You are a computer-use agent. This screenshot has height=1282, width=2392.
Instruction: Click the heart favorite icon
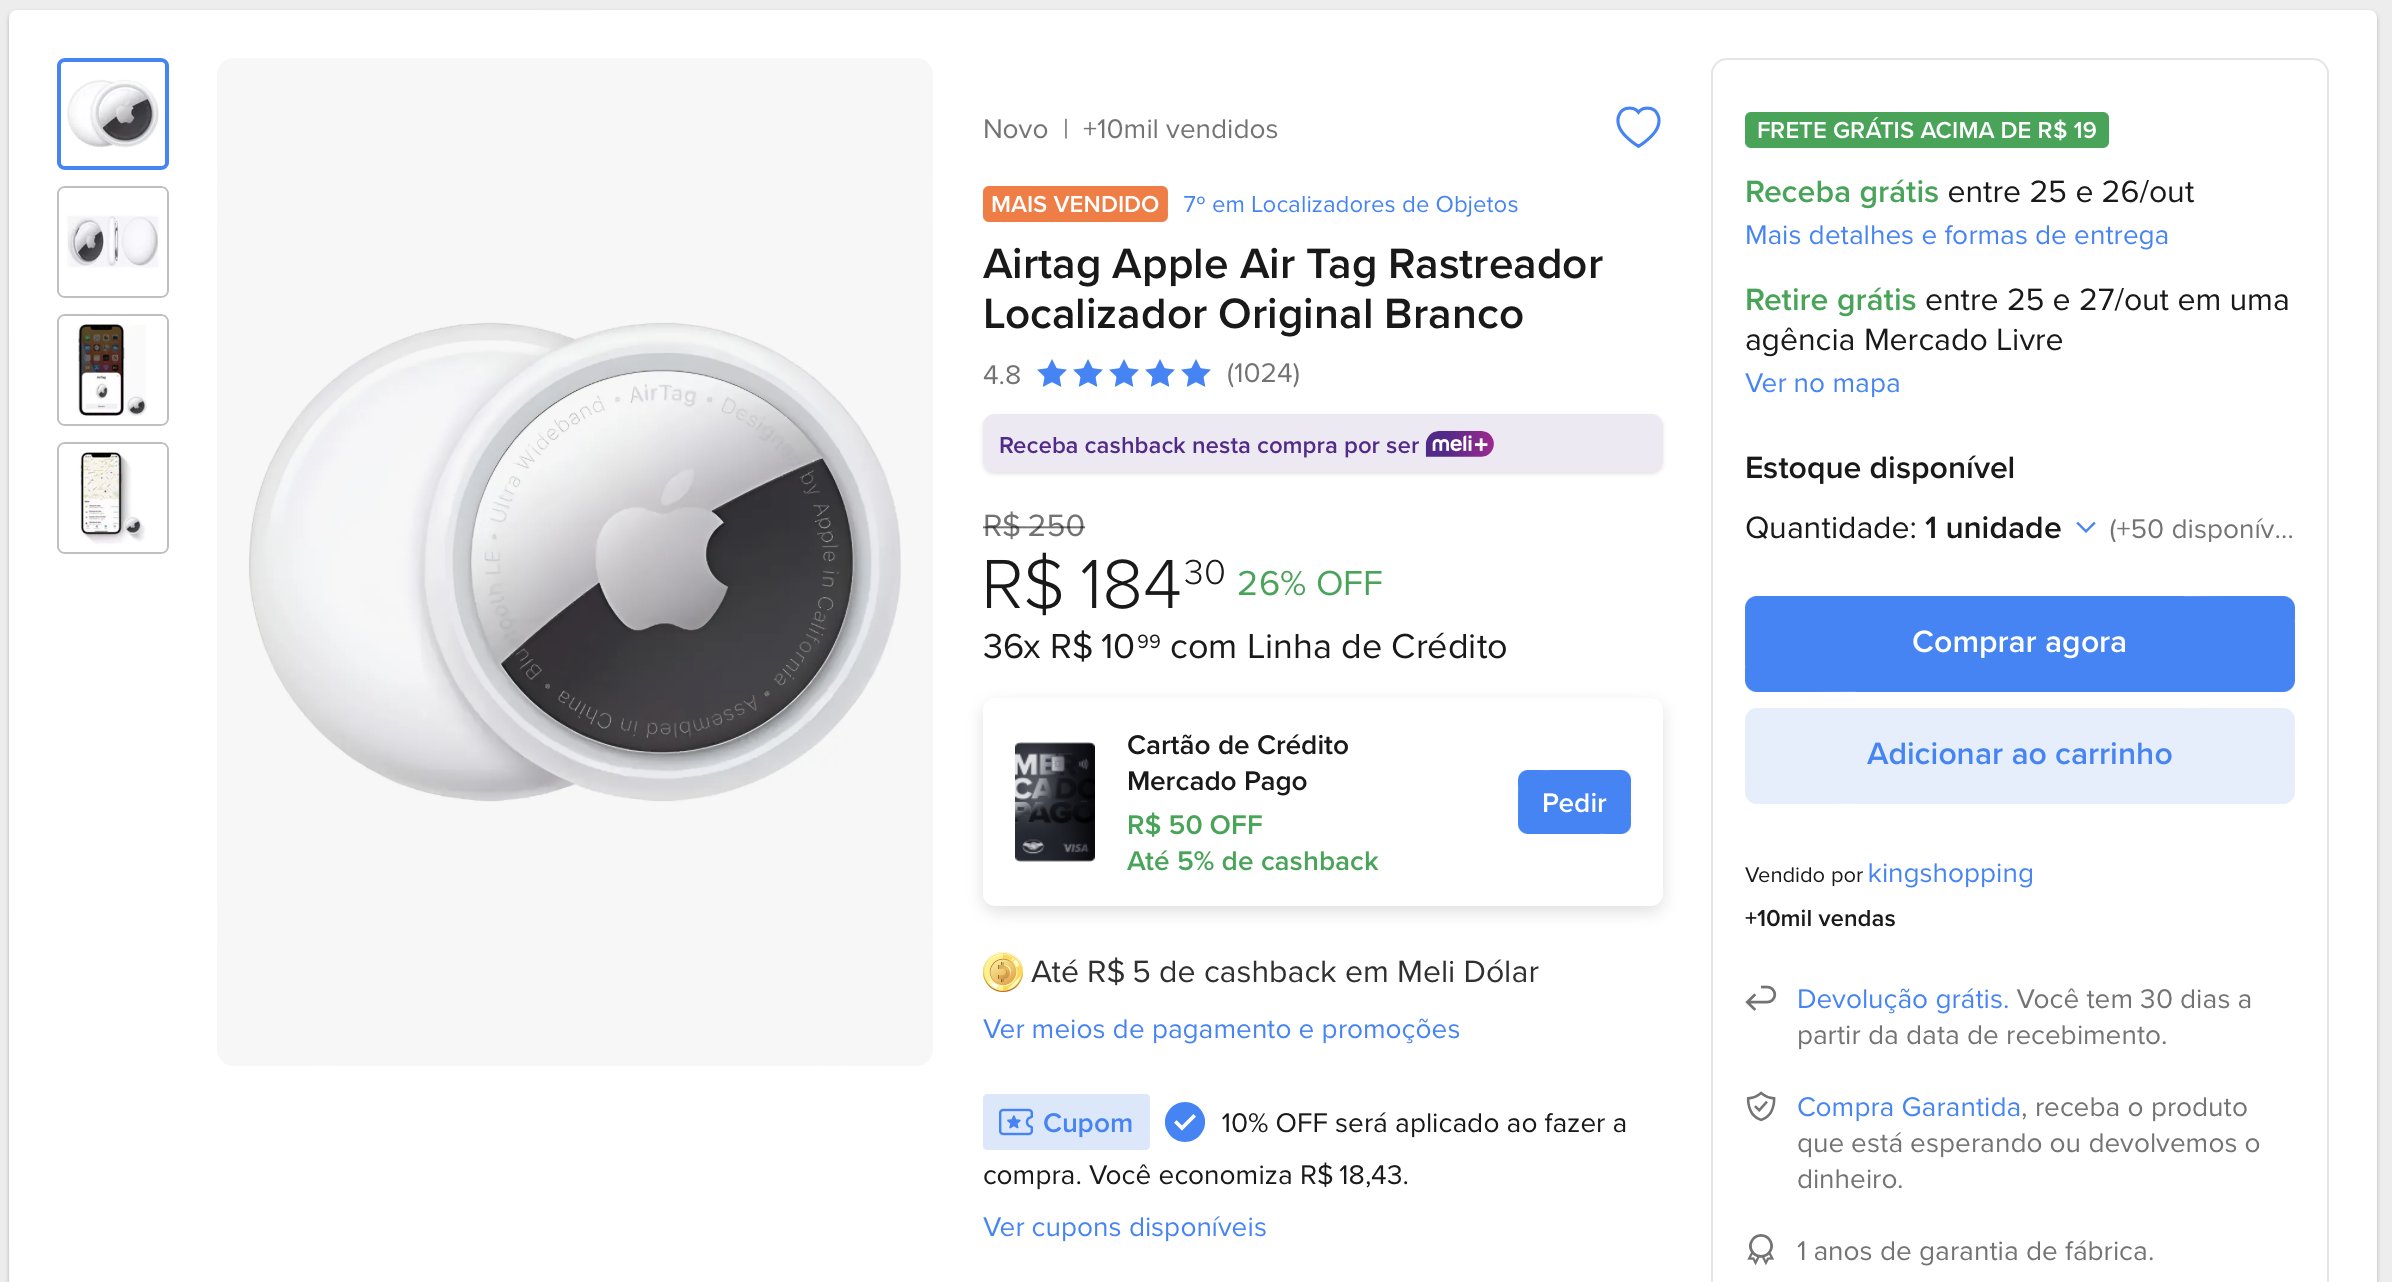click(1638, 127)
